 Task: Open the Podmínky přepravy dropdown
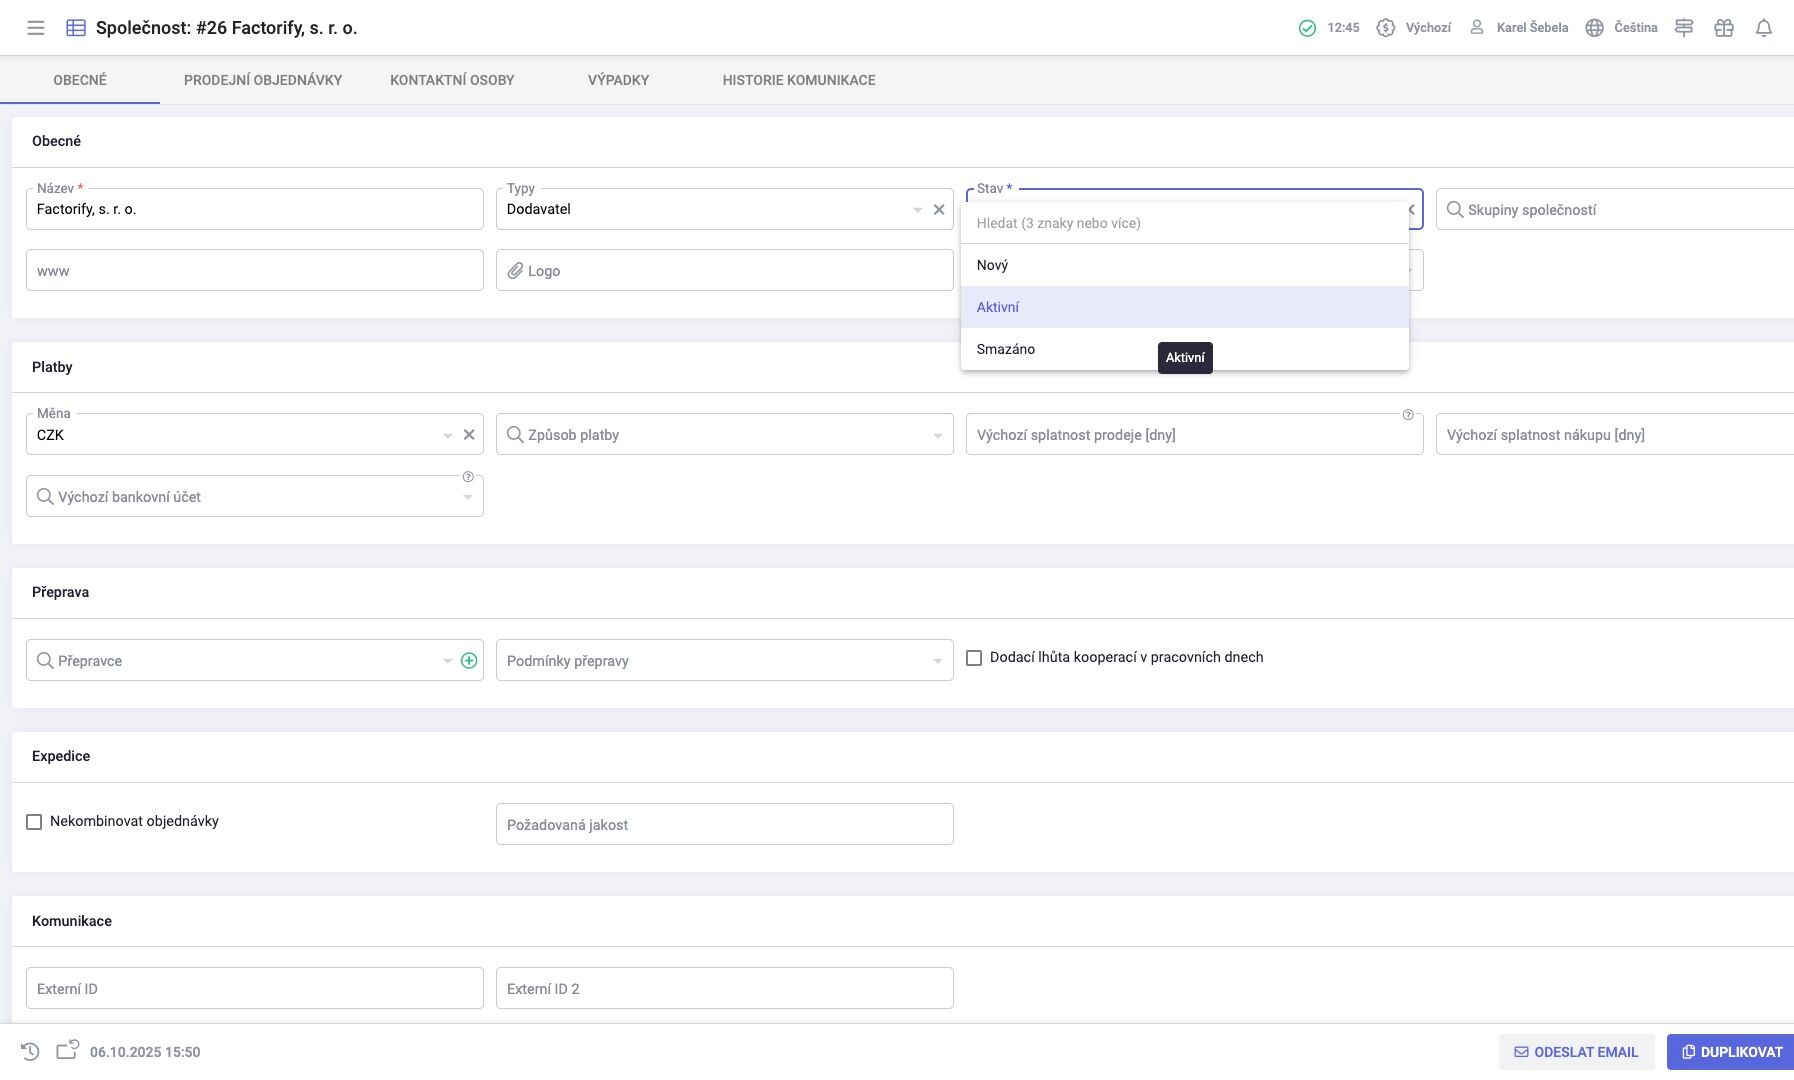937,661
